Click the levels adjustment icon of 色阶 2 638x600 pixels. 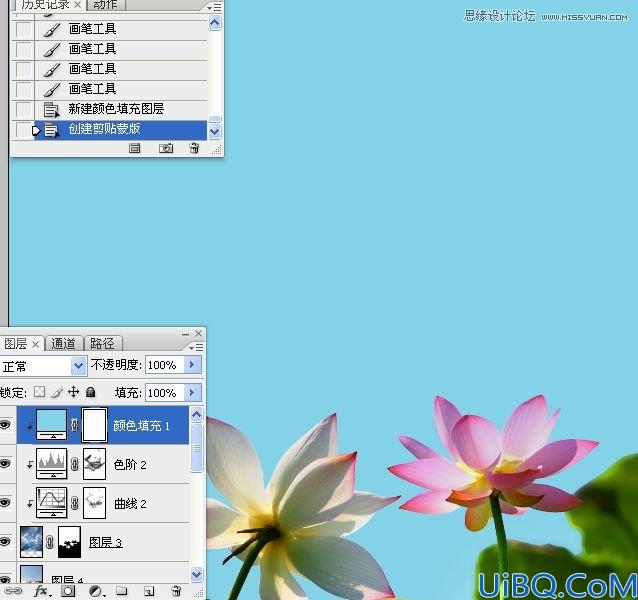(52, 464)
